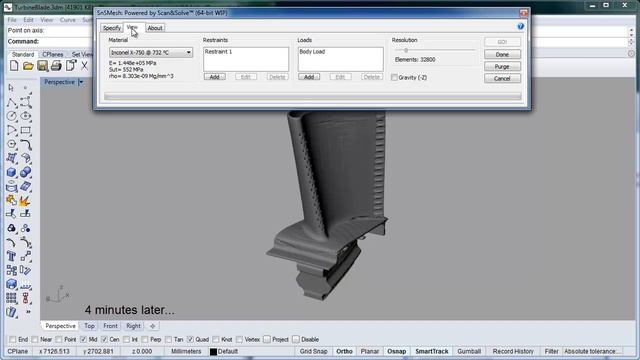Toggle SmartTrack in the status bar
The height and width of the screenshot is (360, 640).
coord(431,351)
